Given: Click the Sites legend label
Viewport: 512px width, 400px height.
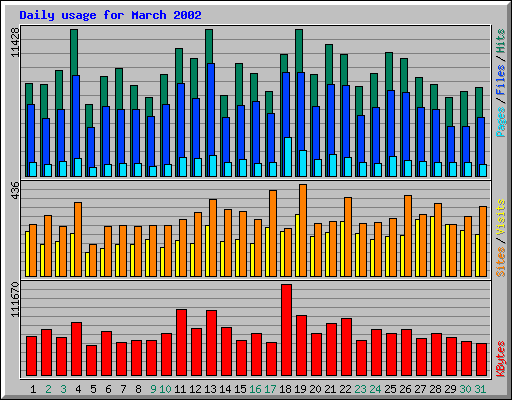Looking at the screenshot, I should [x=501, y=262].
